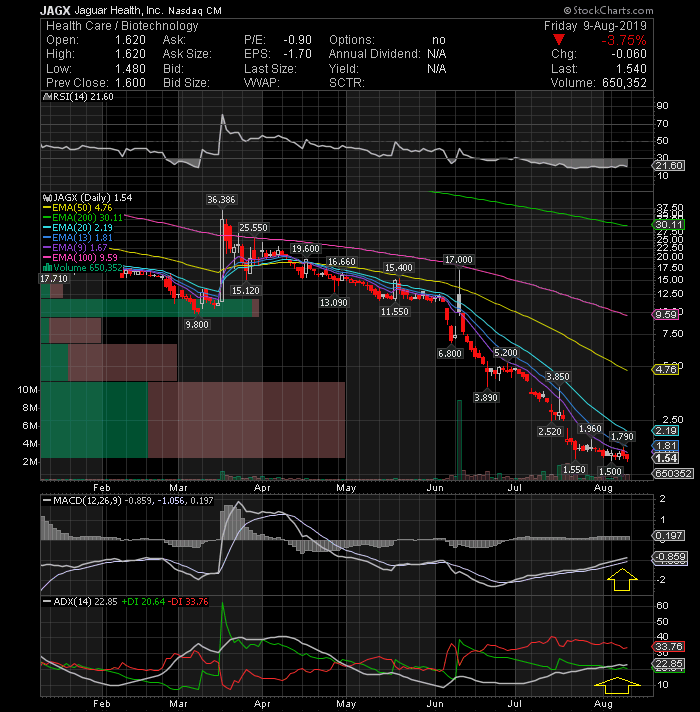Click the JAGX ticker symbol in the header
The image size is (700, 712).
pyautogui.click(x=55, y=10)
